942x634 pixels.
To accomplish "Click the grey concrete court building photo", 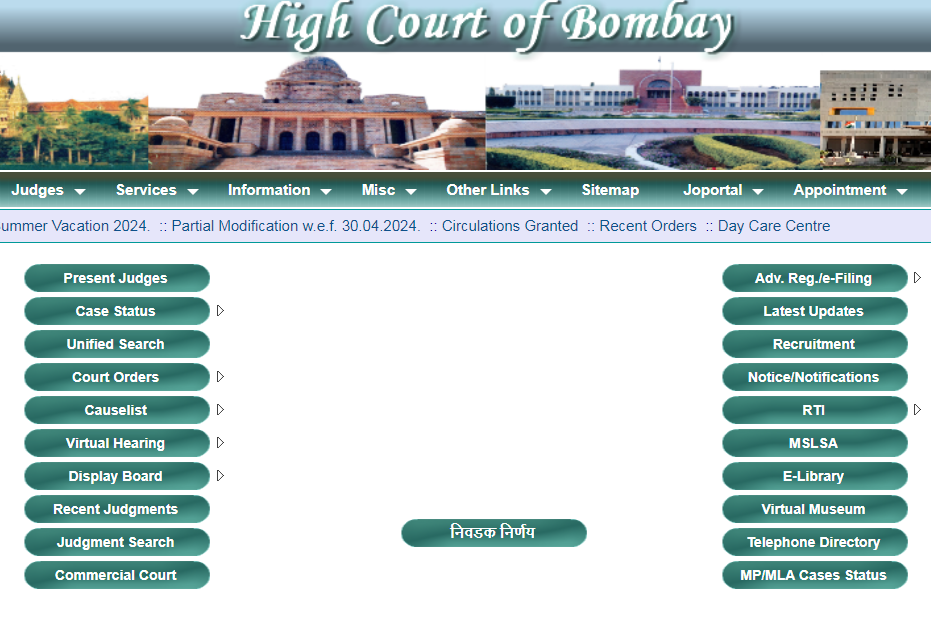I will pyautogui.click(x=875, y=119).
